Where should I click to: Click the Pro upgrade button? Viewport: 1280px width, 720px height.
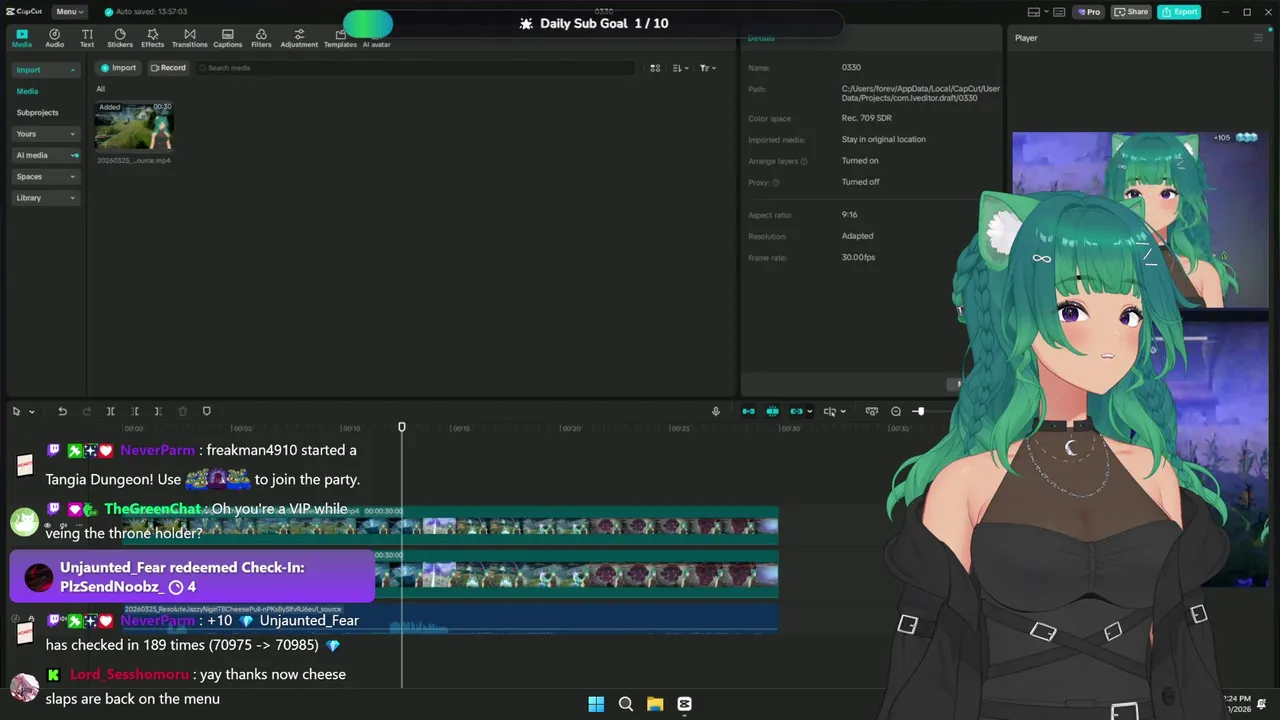(1088, 12)
